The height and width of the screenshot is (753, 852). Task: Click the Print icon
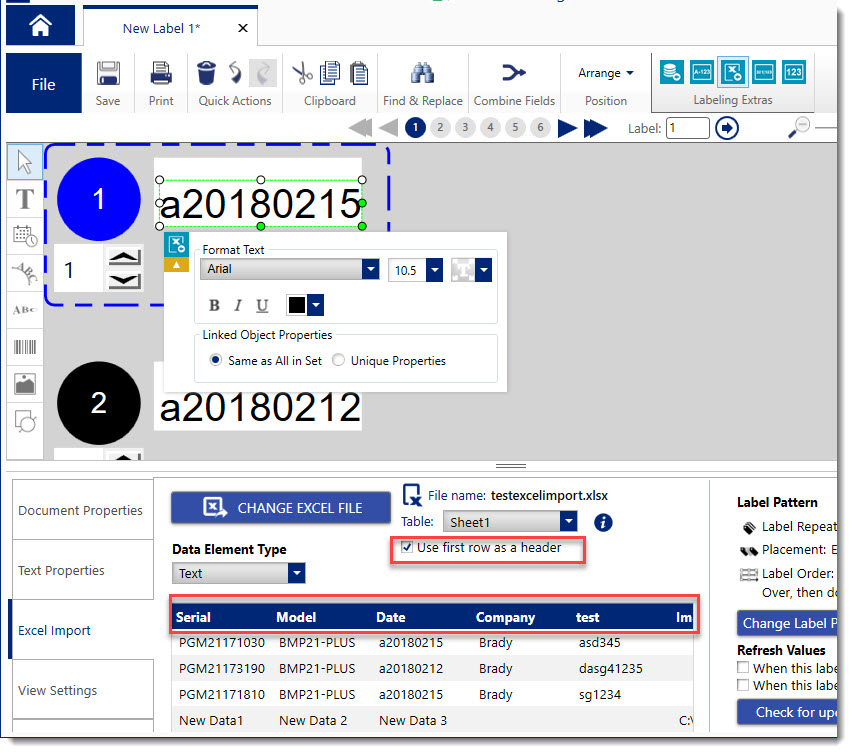161,74
